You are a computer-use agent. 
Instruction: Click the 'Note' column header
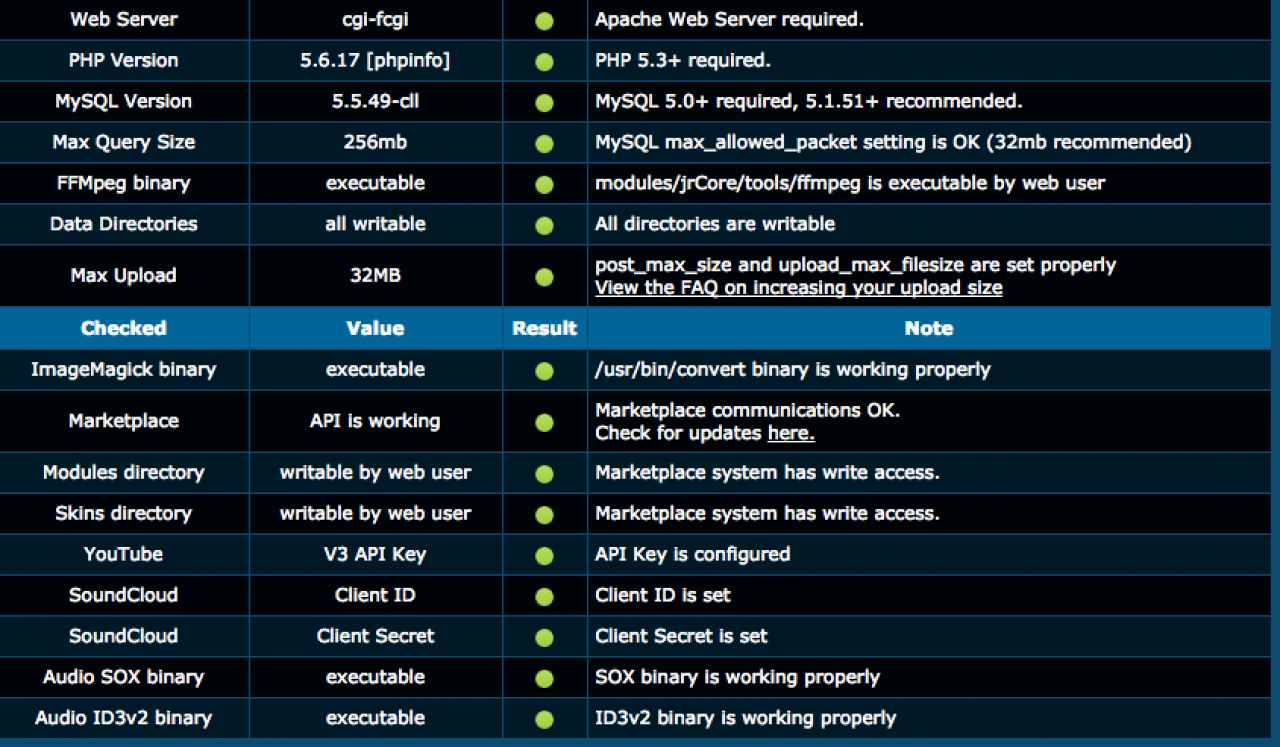(x=928, y=328)
